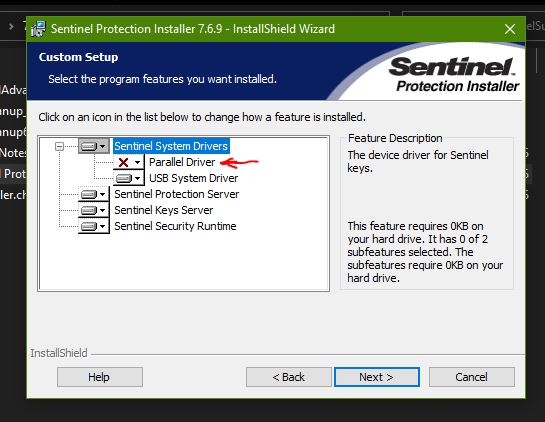Select the USB System Driver feature

(194, 178)
